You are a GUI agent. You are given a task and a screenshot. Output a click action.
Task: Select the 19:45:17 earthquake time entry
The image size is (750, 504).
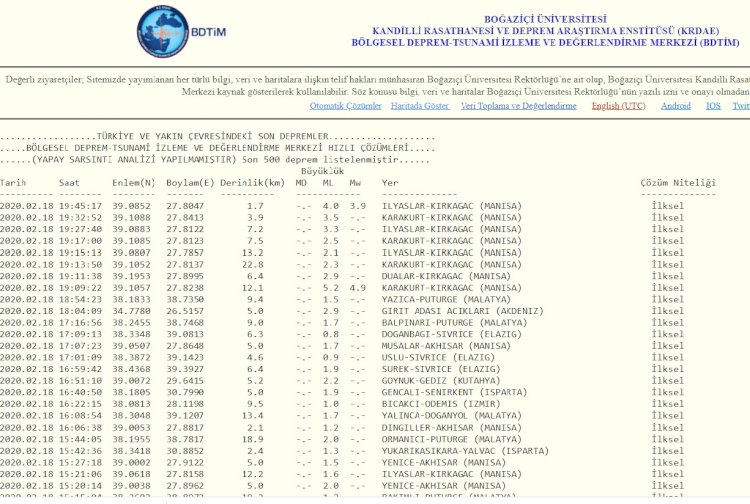point(80,206)
